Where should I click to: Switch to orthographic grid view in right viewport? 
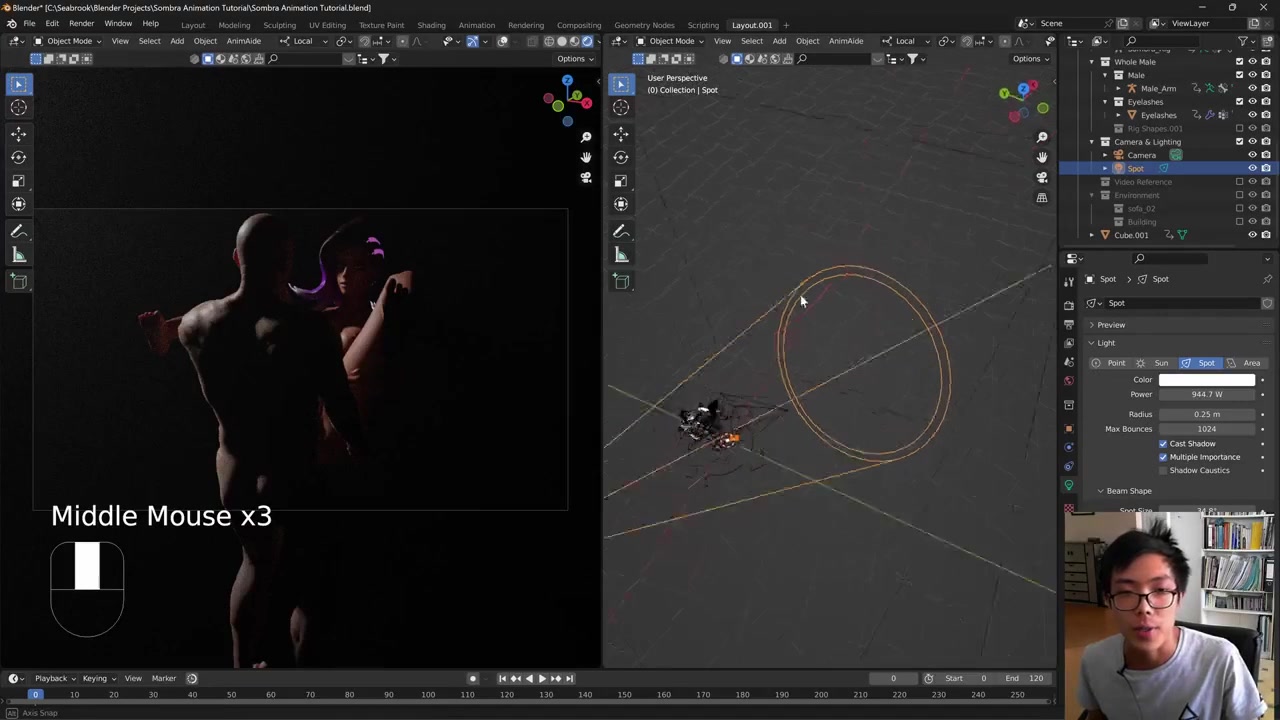coord(1042,198)
